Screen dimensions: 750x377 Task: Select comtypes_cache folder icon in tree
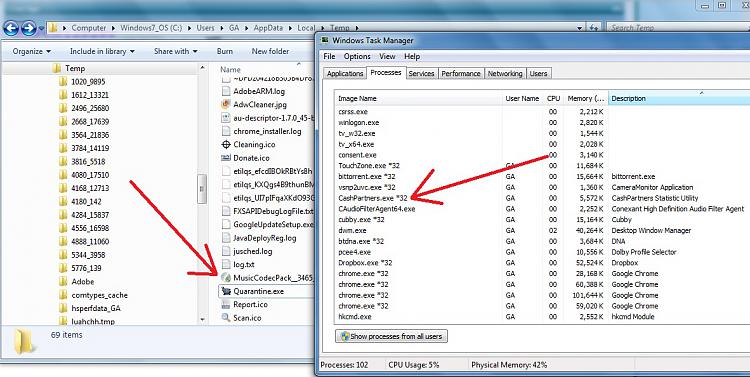(63, 295)
